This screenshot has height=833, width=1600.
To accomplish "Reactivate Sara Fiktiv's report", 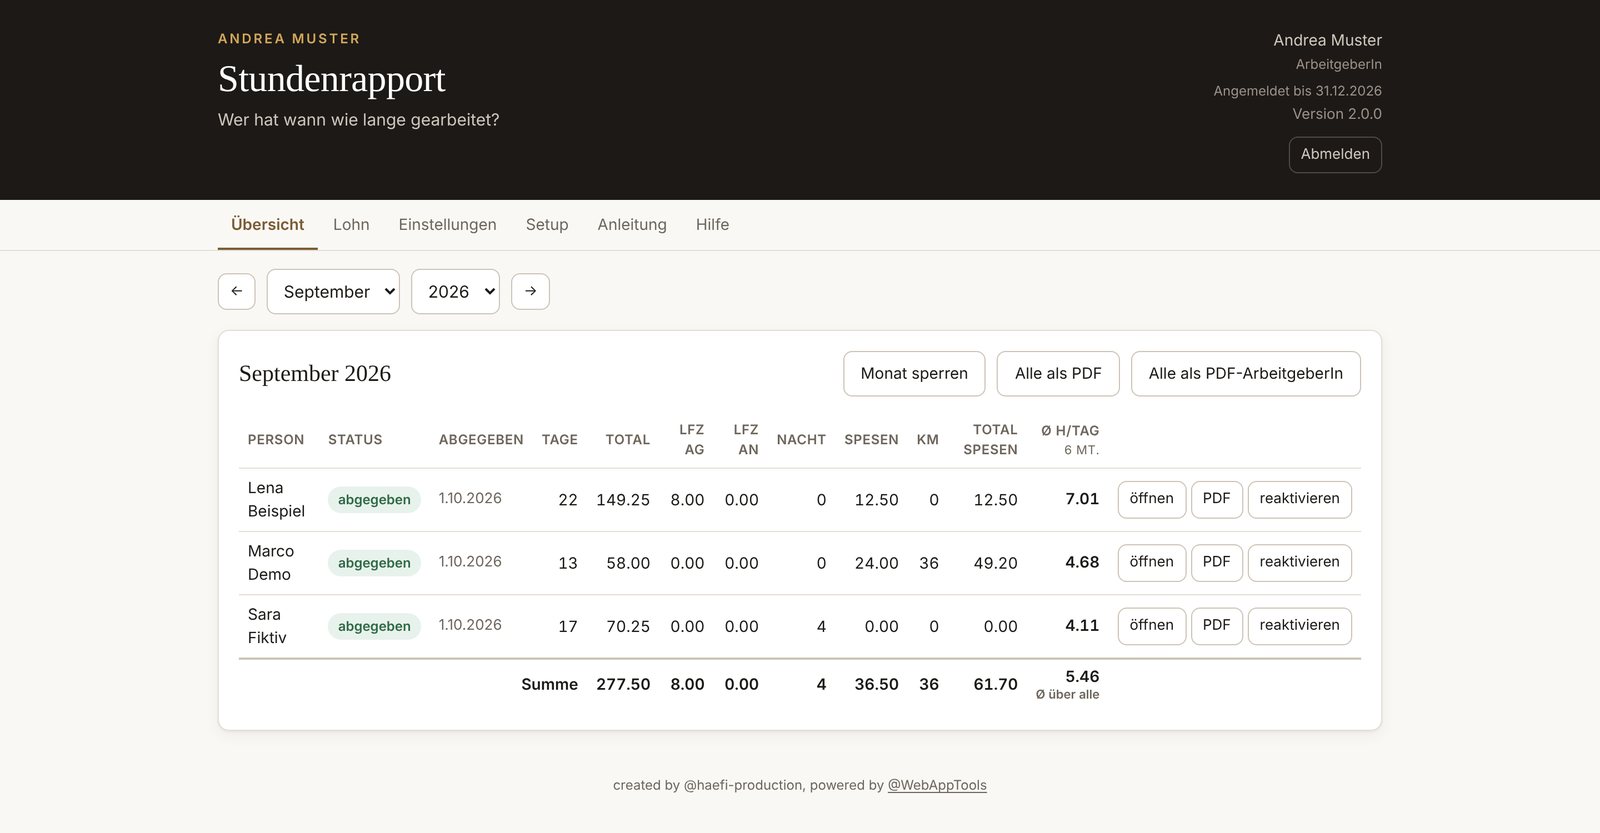I will pos(1299,625).
